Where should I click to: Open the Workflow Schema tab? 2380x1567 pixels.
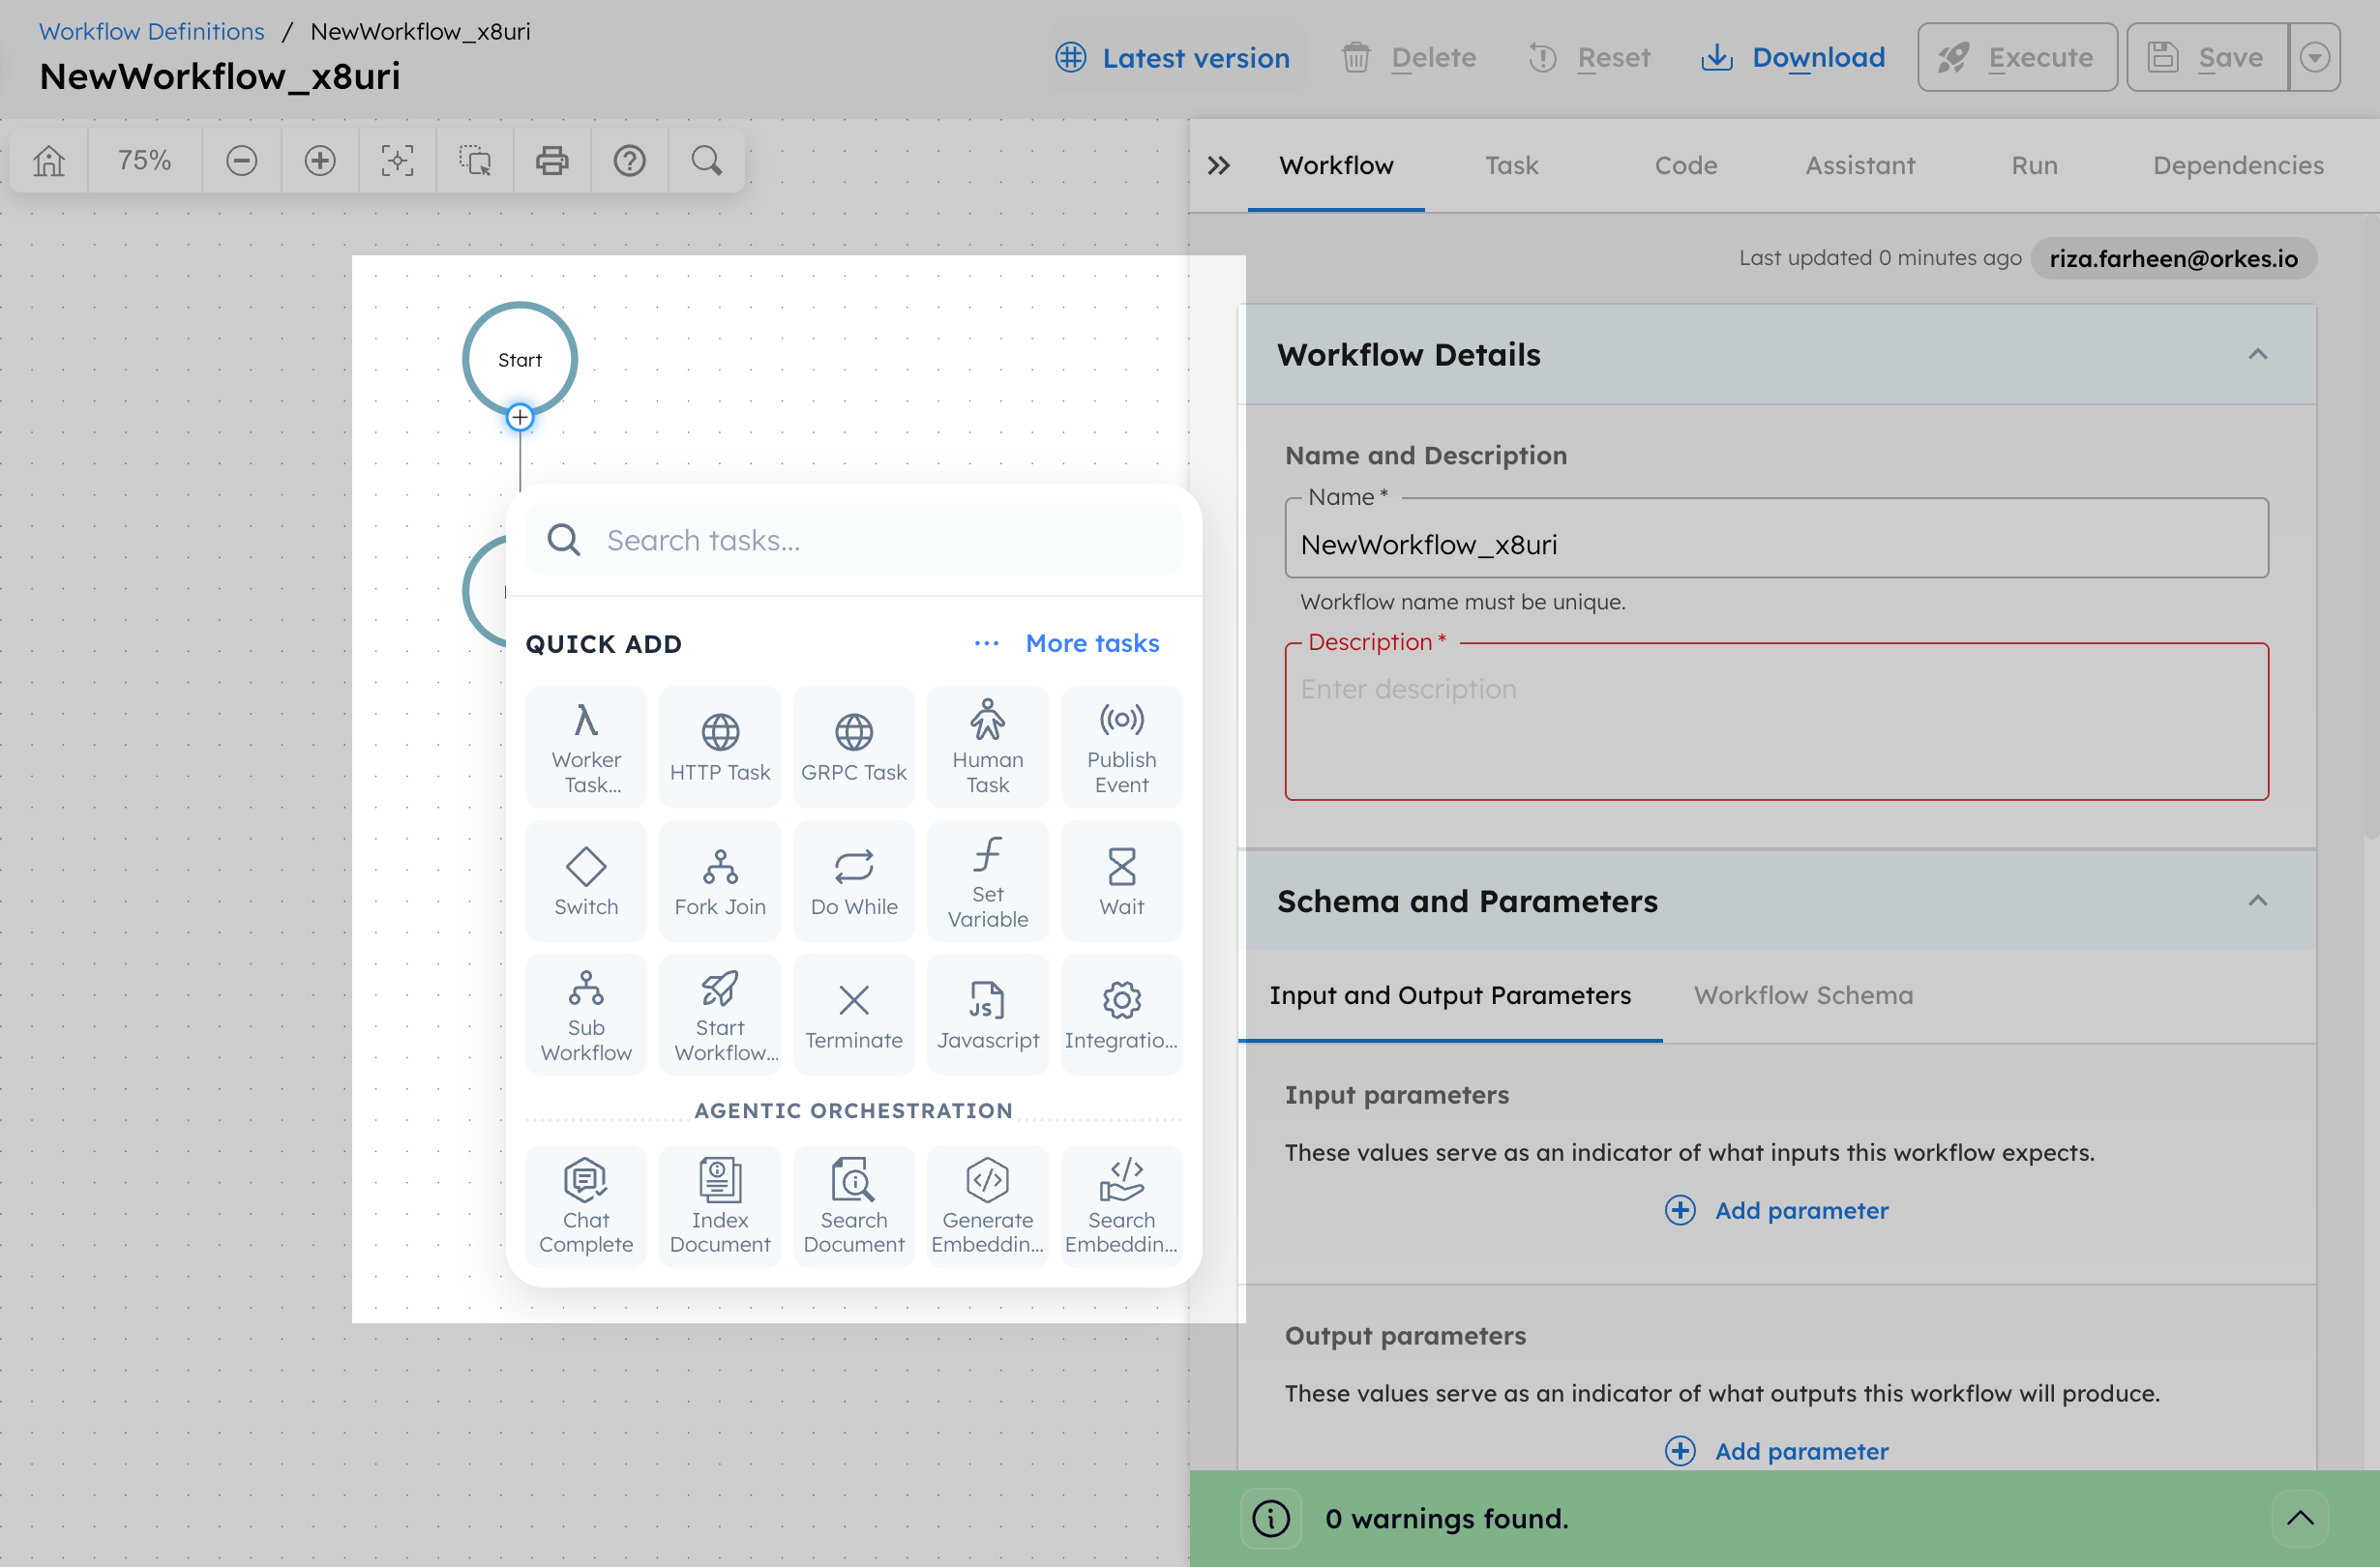point(1802,995)
